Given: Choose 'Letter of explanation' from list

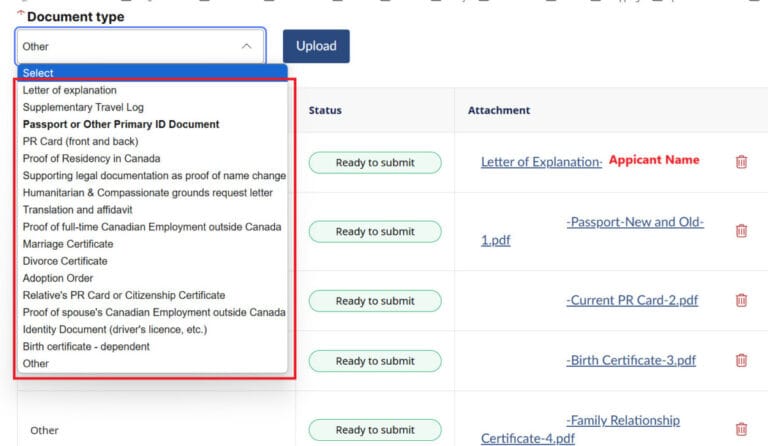Looking at the screenshot, I should [x=70, y=90].
